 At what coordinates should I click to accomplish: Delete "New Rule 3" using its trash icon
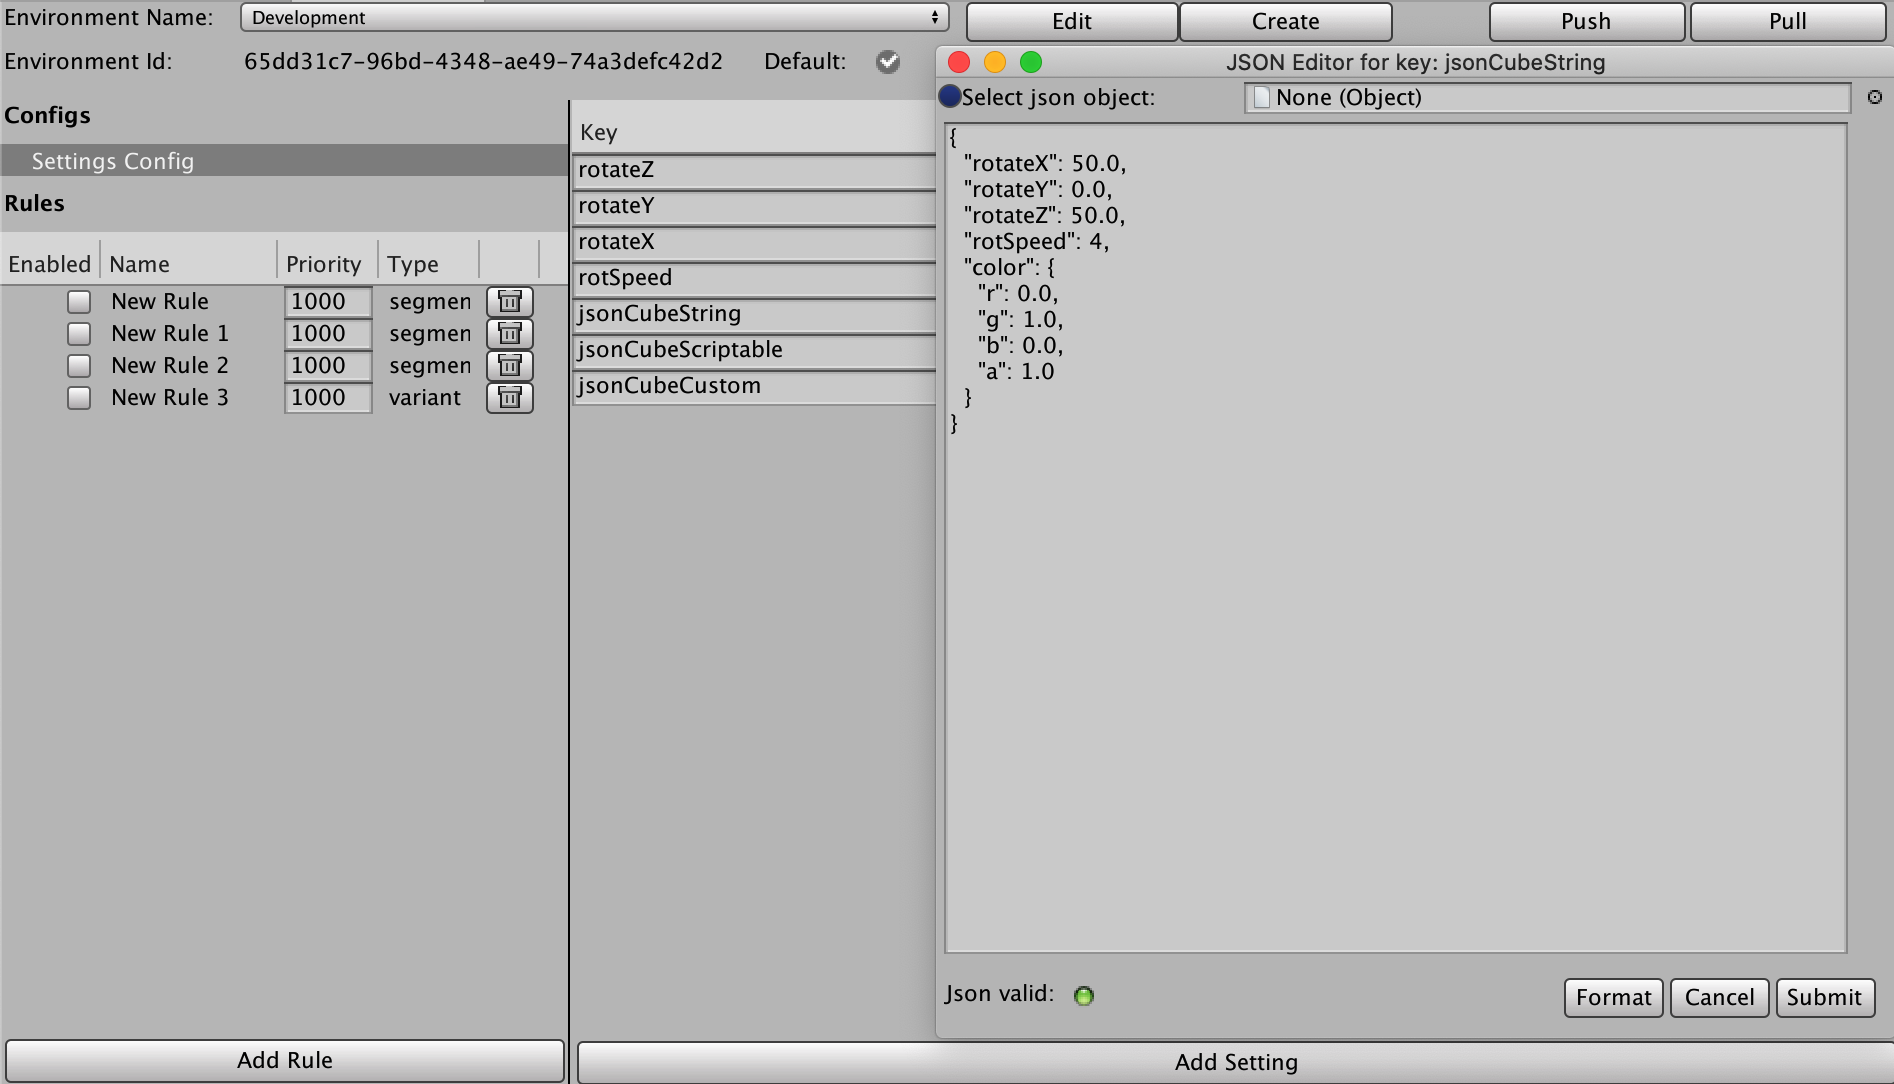(509, 397)
